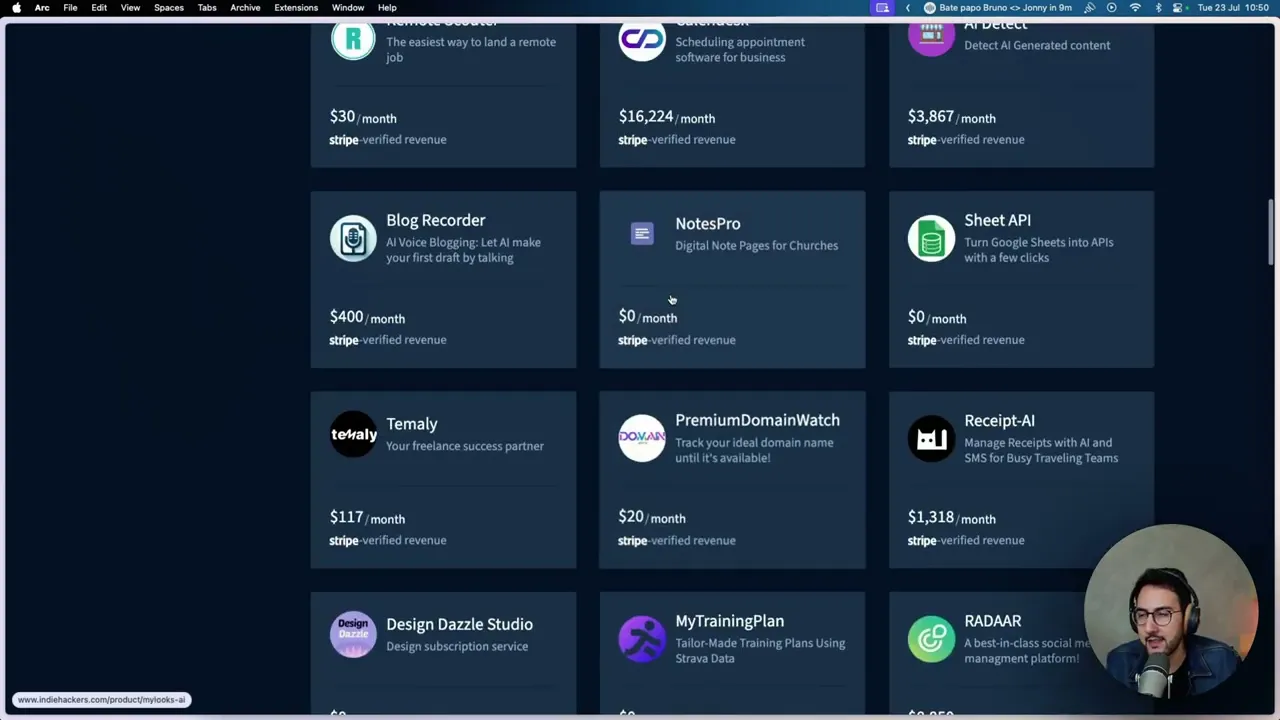This screenshot has height=720, width=1280.
Task: Open the Edit menu
Action: pos(99,8)
